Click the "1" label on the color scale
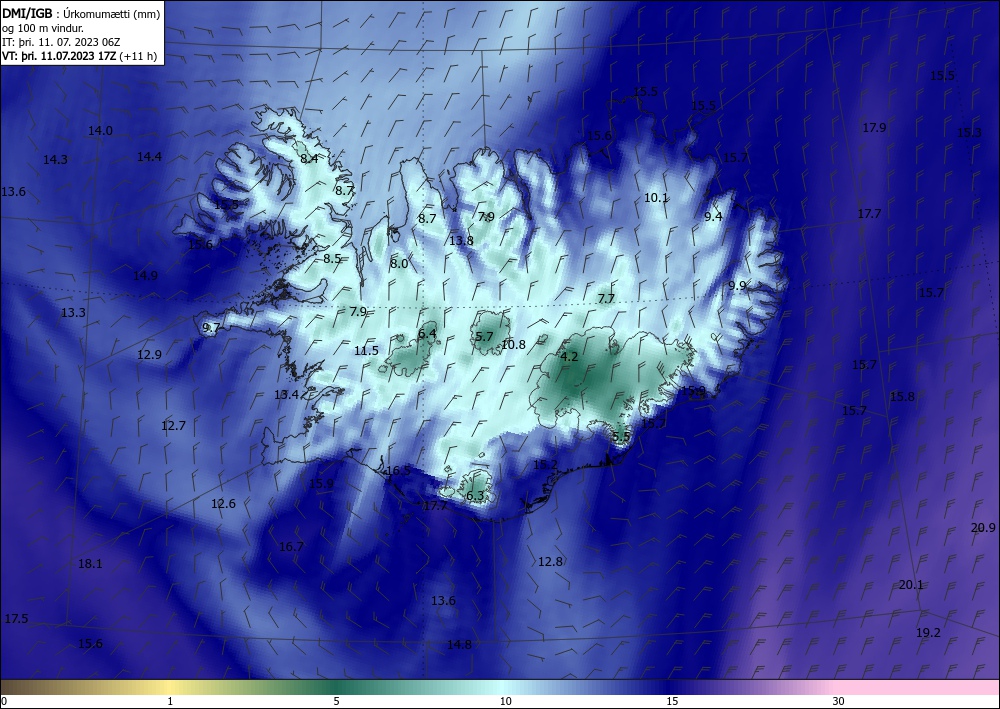Image resolution: width=1000 pixels, height=709 pixels. pyautogui.click(x=170, y=701)
